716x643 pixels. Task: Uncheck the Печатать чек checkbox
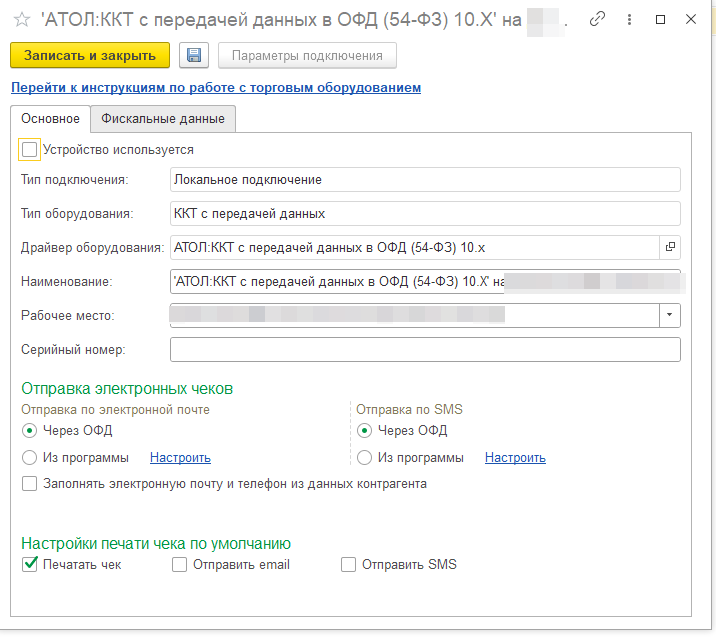tap(30, 565)
